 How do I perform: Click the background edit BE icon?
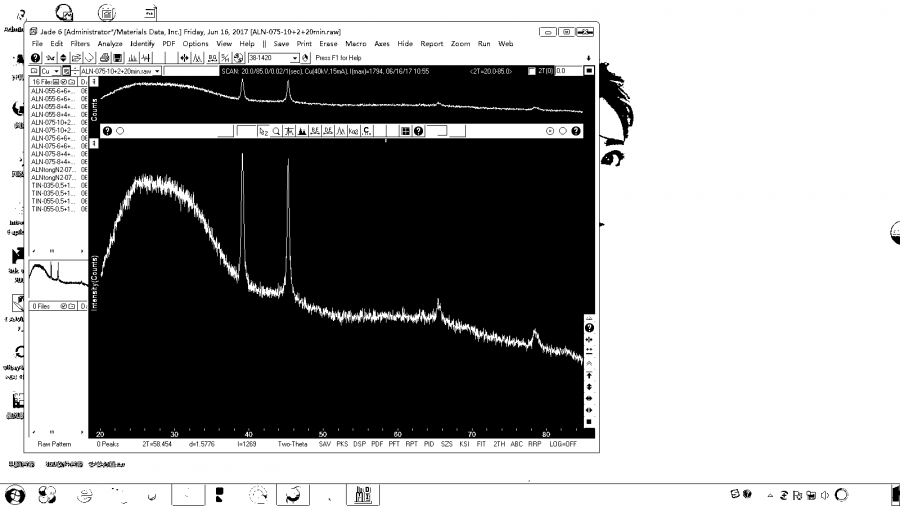[x=315, y=131]
